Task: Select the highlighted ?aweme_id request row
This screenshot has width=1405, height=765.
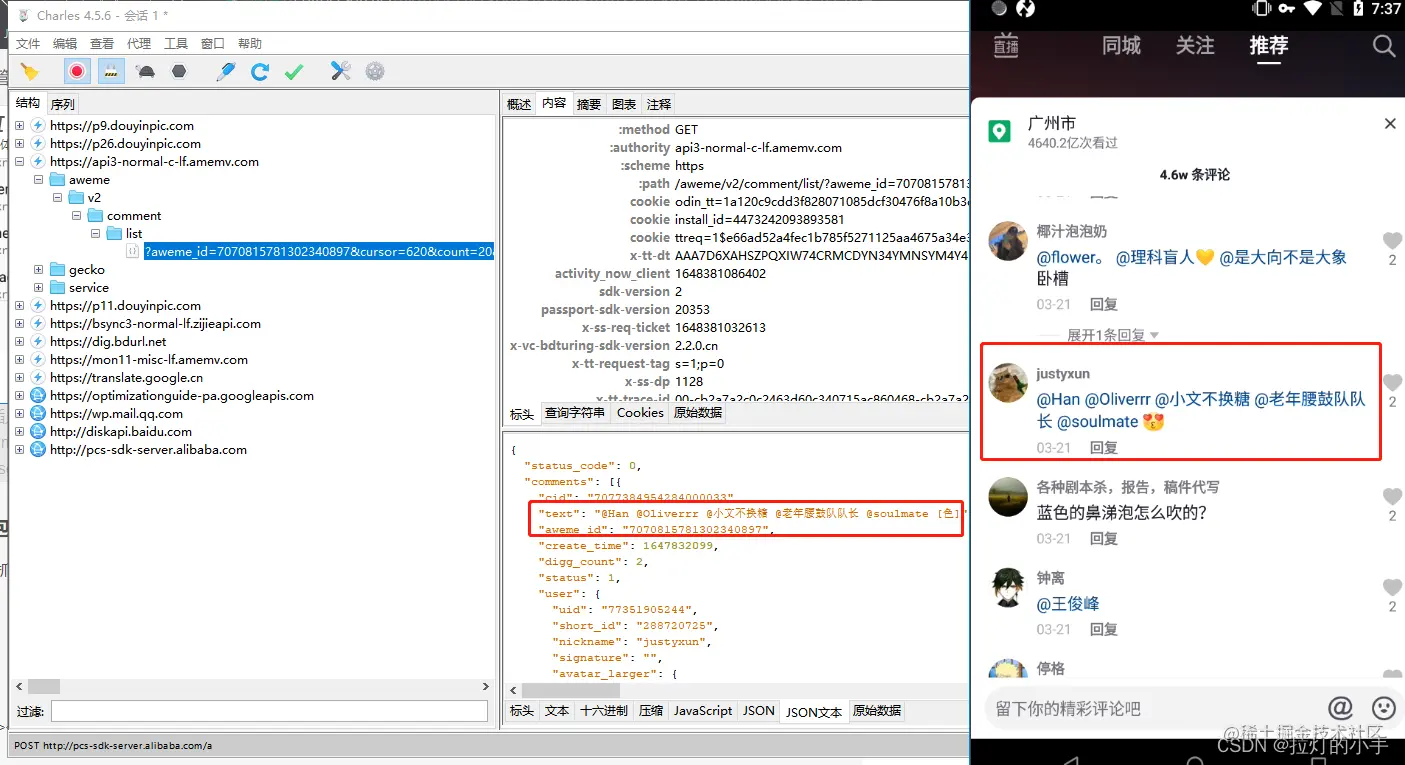Action: click(318, 252)
